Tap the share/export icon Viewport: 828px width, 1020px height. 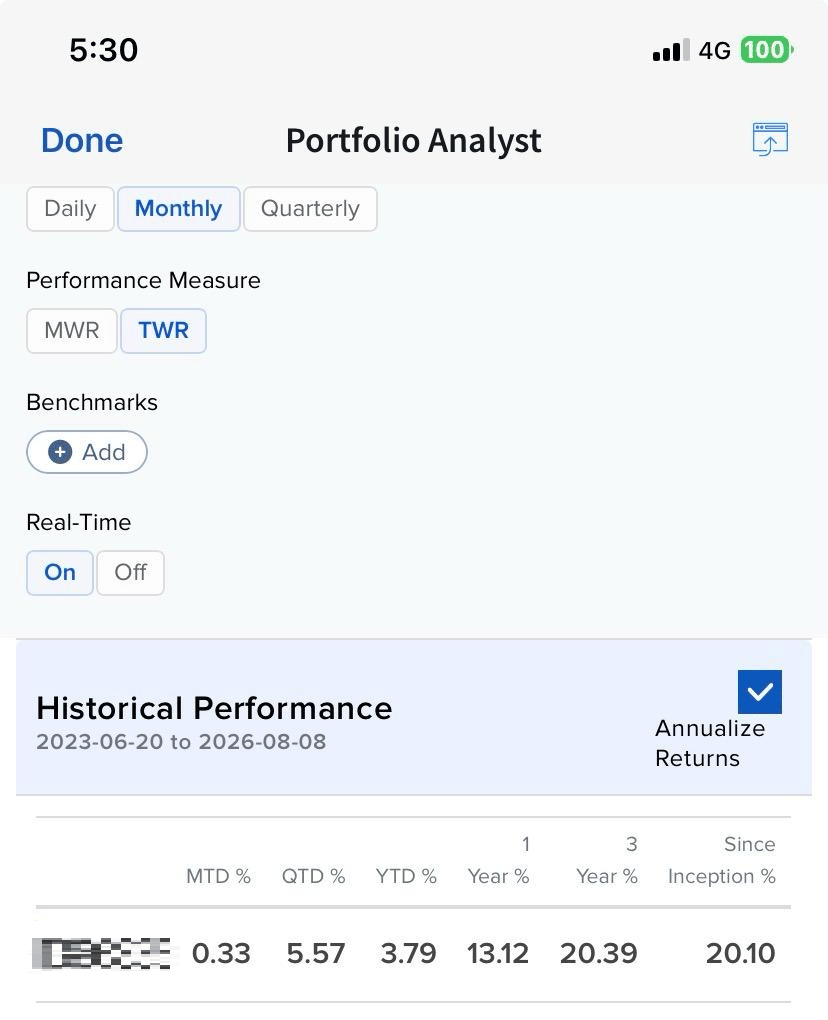coord(770,139)
